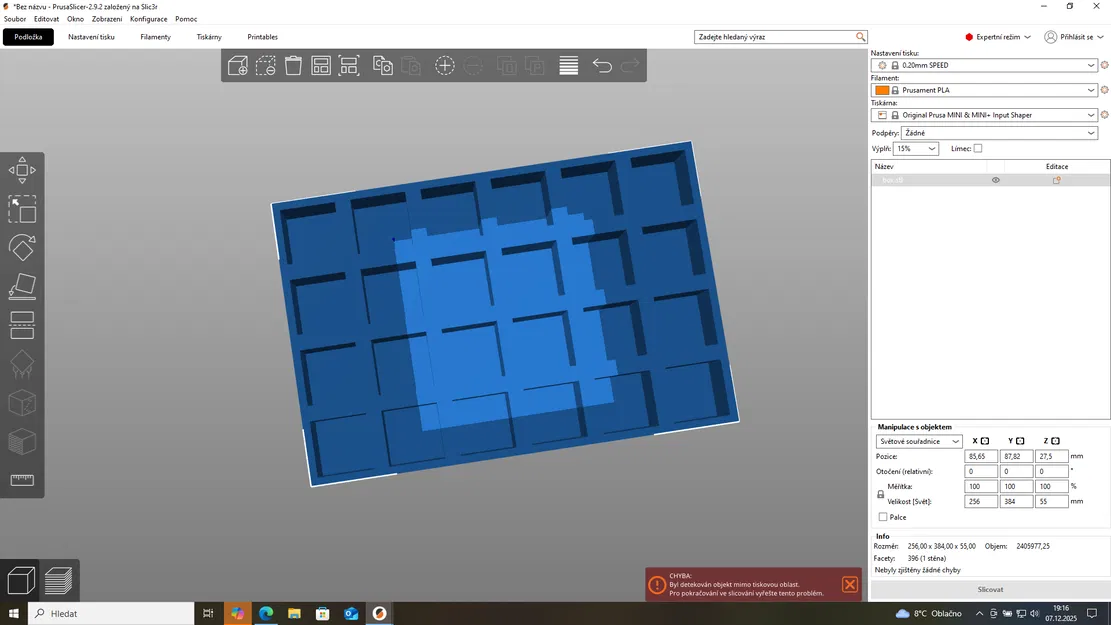The image size is (1111, 625).
Task: Click the Arrange selection icon
Action: click(x=349, y=65)
